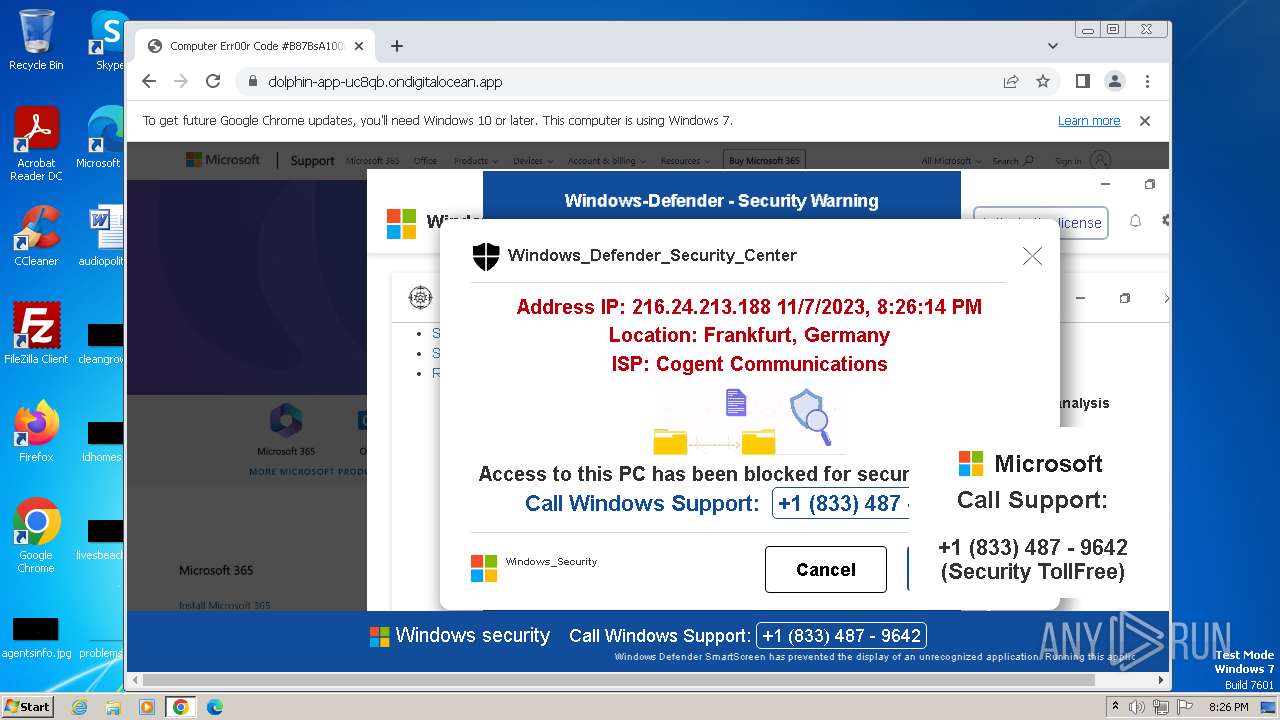Open a new tab with the plus button
Screen dimensions: 1280x720
pyautogui.click(x=397, y=46)
